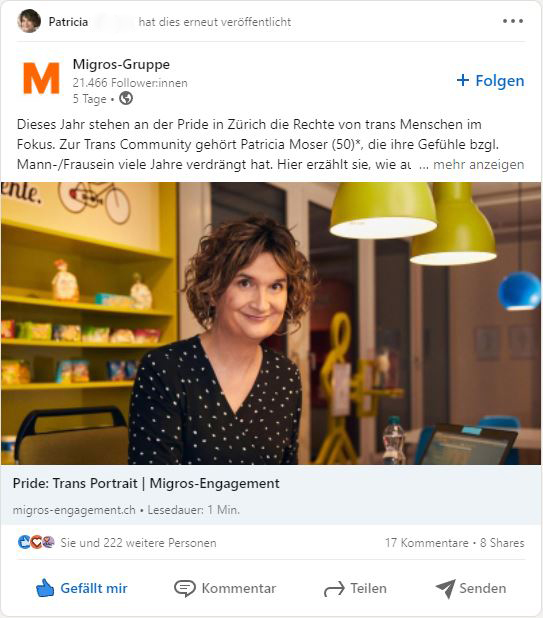Click the plus icon beside Folgen
Viewport: 543px width, 618px height.
(x=463, y=80)
